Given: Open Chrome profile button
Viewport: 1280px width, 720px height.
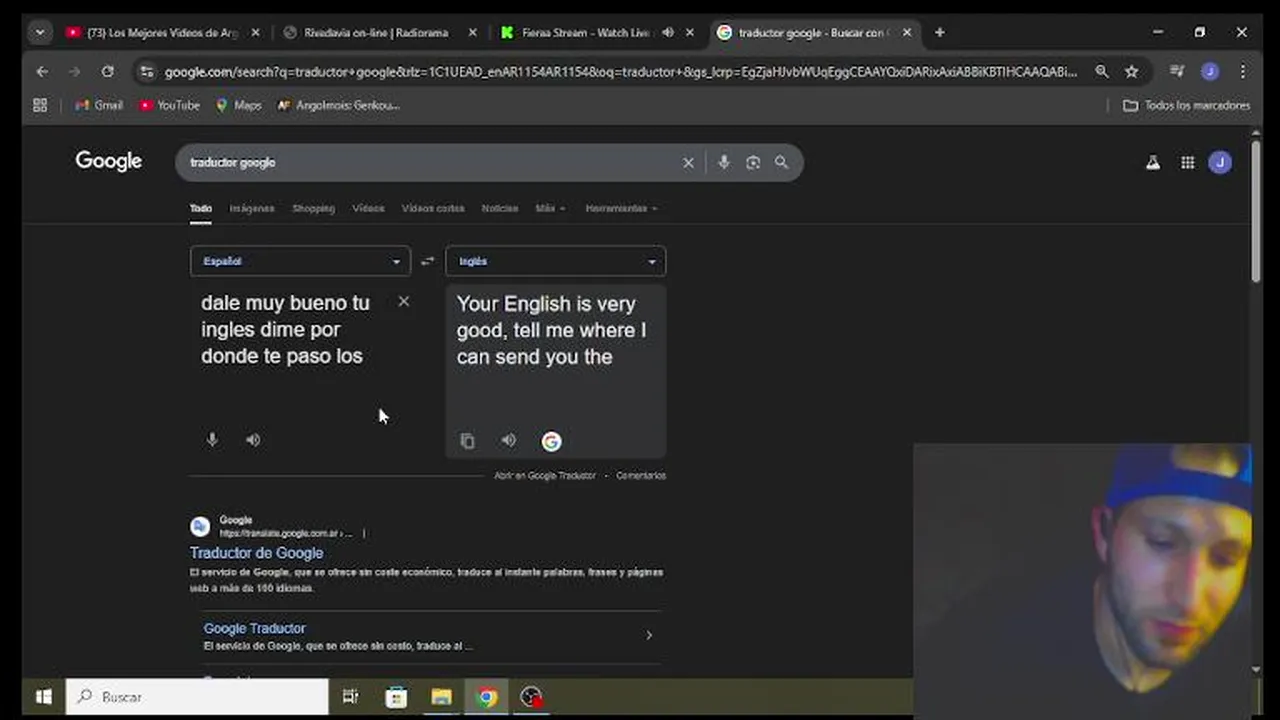Looking at the screenshot, I should click(x=1210, y=71).
